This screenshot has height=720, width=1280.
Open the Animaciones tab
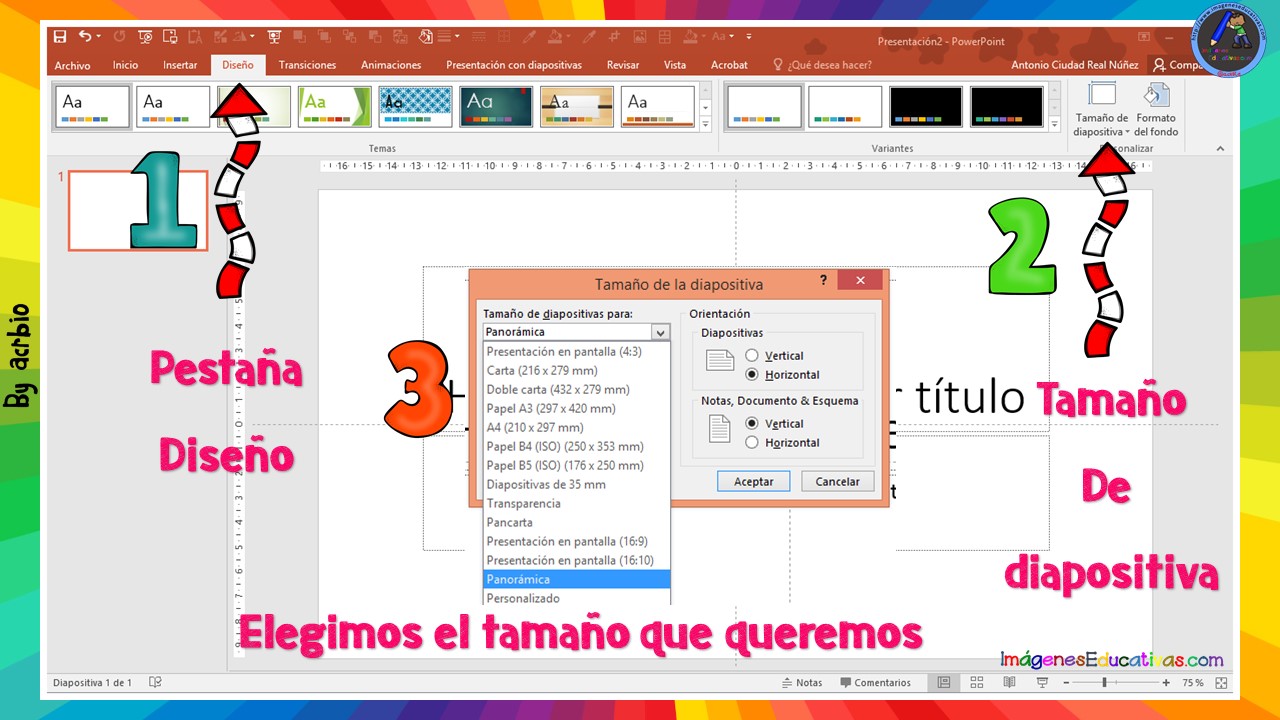pos(391,65)
